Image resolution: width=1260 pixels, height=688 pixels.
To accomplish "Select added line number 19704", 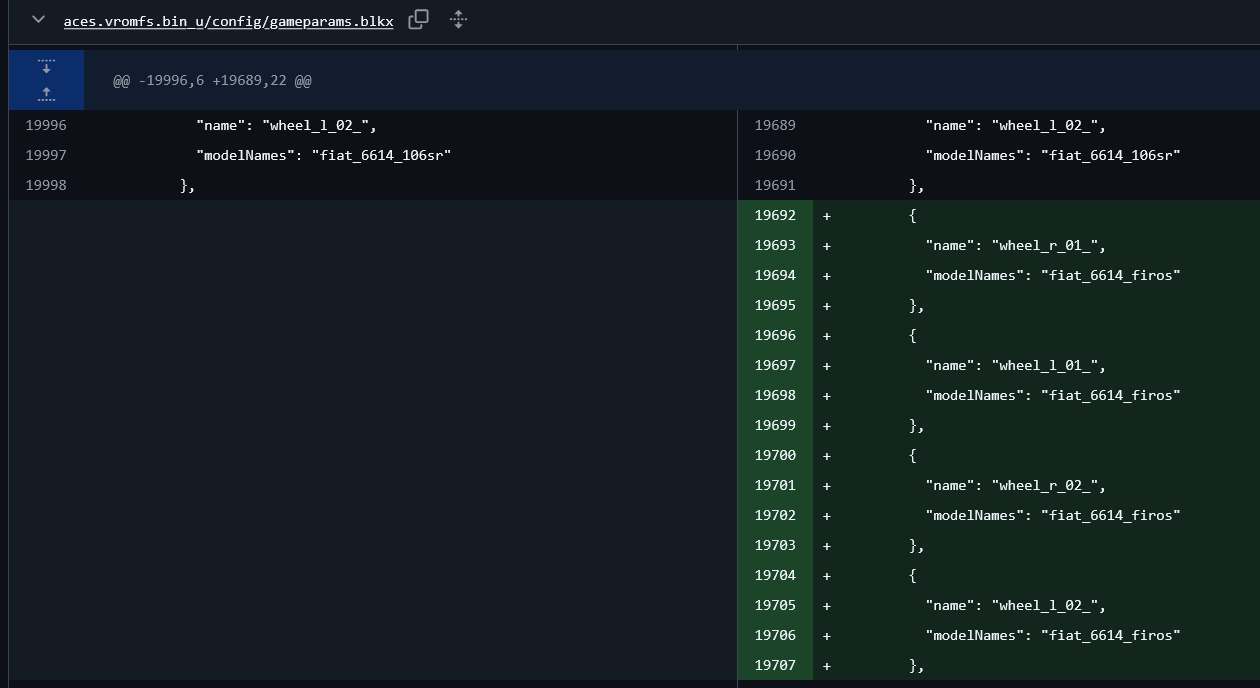I will click(775, 575).
